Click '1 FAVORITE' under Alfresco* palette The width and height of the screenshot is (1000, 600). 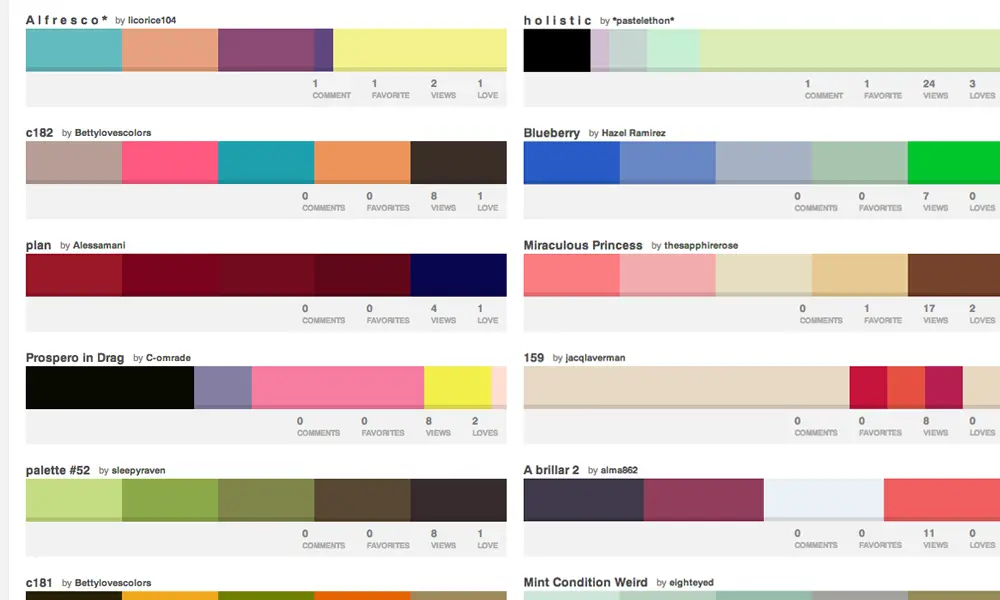390,89
